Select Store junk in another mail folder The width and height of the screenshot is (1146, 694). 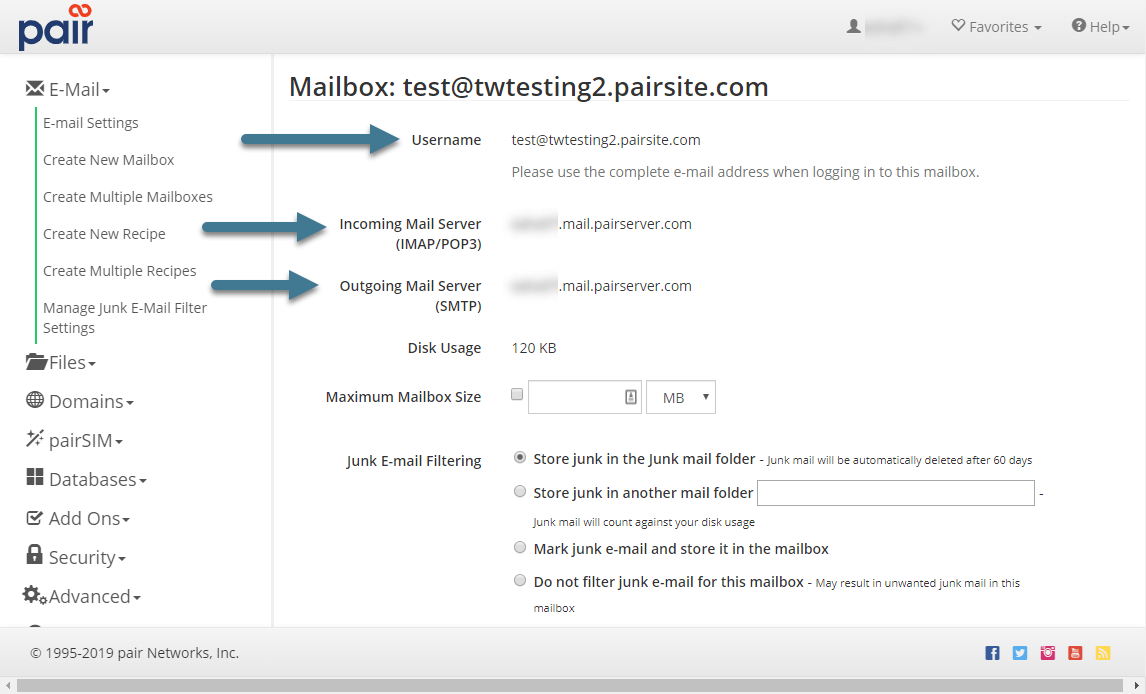520,491
